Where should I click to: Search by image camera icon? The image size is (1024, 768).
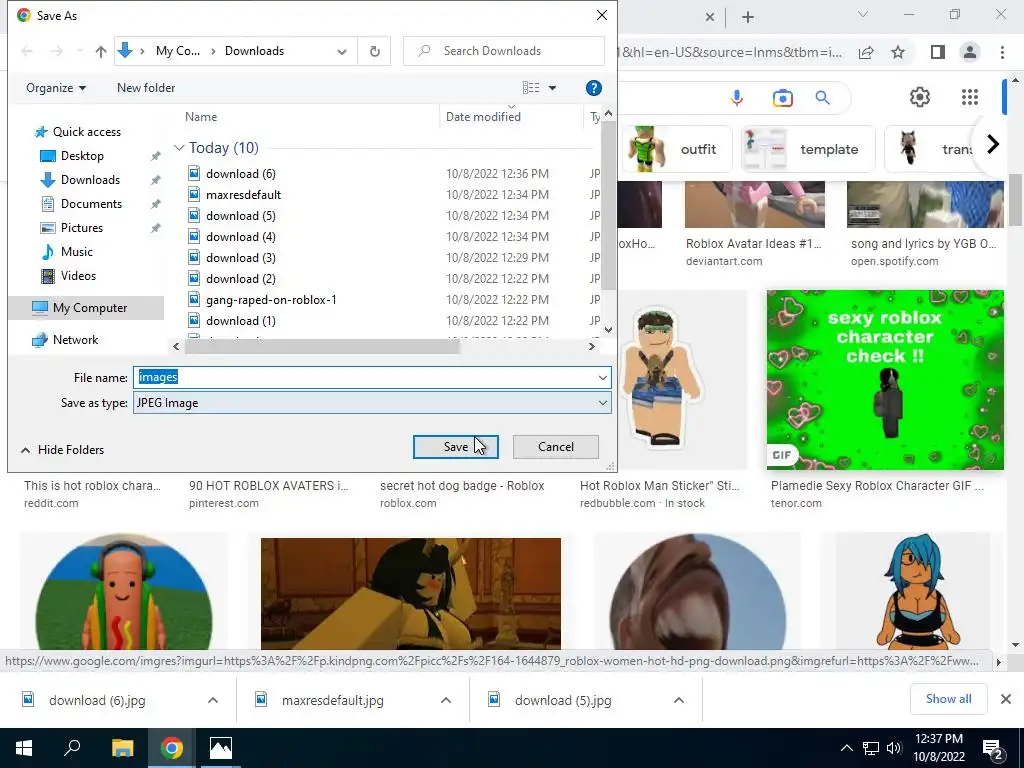click(782, 98)
